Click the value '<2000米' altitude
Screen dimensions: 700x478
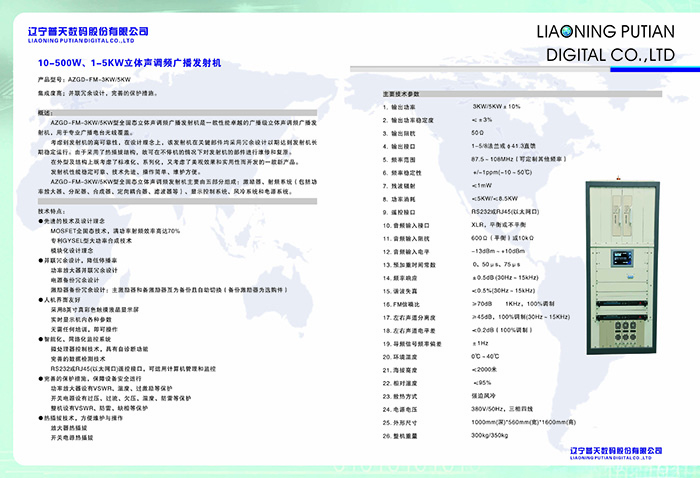[x=484, y=370]
